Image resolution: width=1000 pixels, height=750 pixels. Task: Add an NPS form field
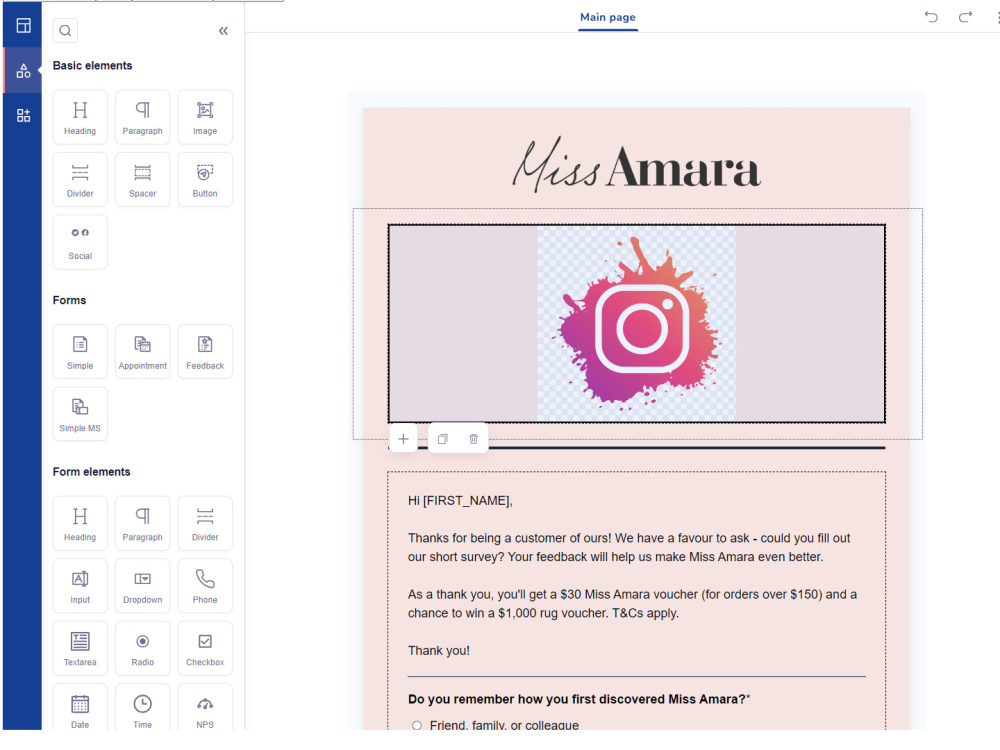[205, 708]
